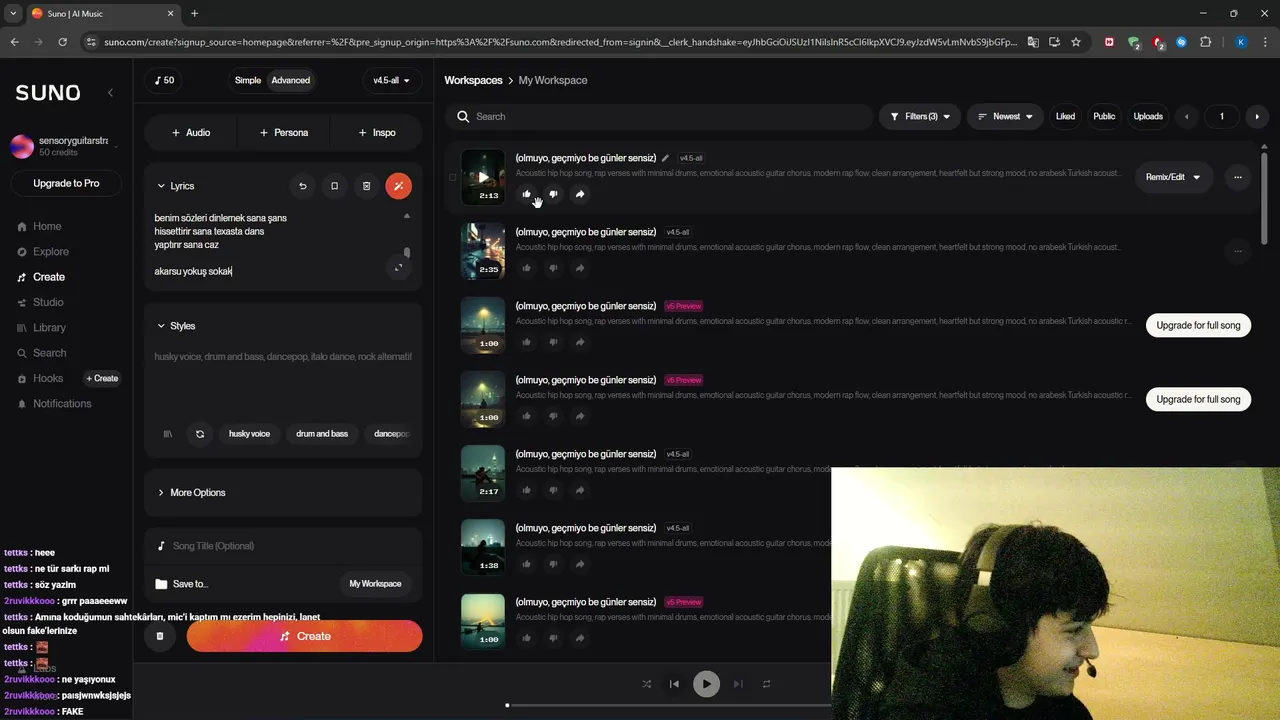The image size is (1280, 720).
Task: Share the first song in the list
Action: tap(580, 194)
